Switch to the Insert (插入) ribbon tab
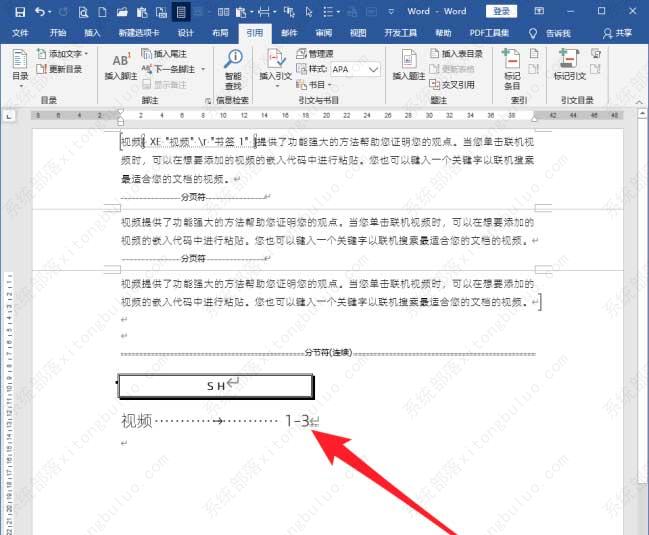Screen dimensions: 649x535 pyautogui.click(x=92, y=33)
